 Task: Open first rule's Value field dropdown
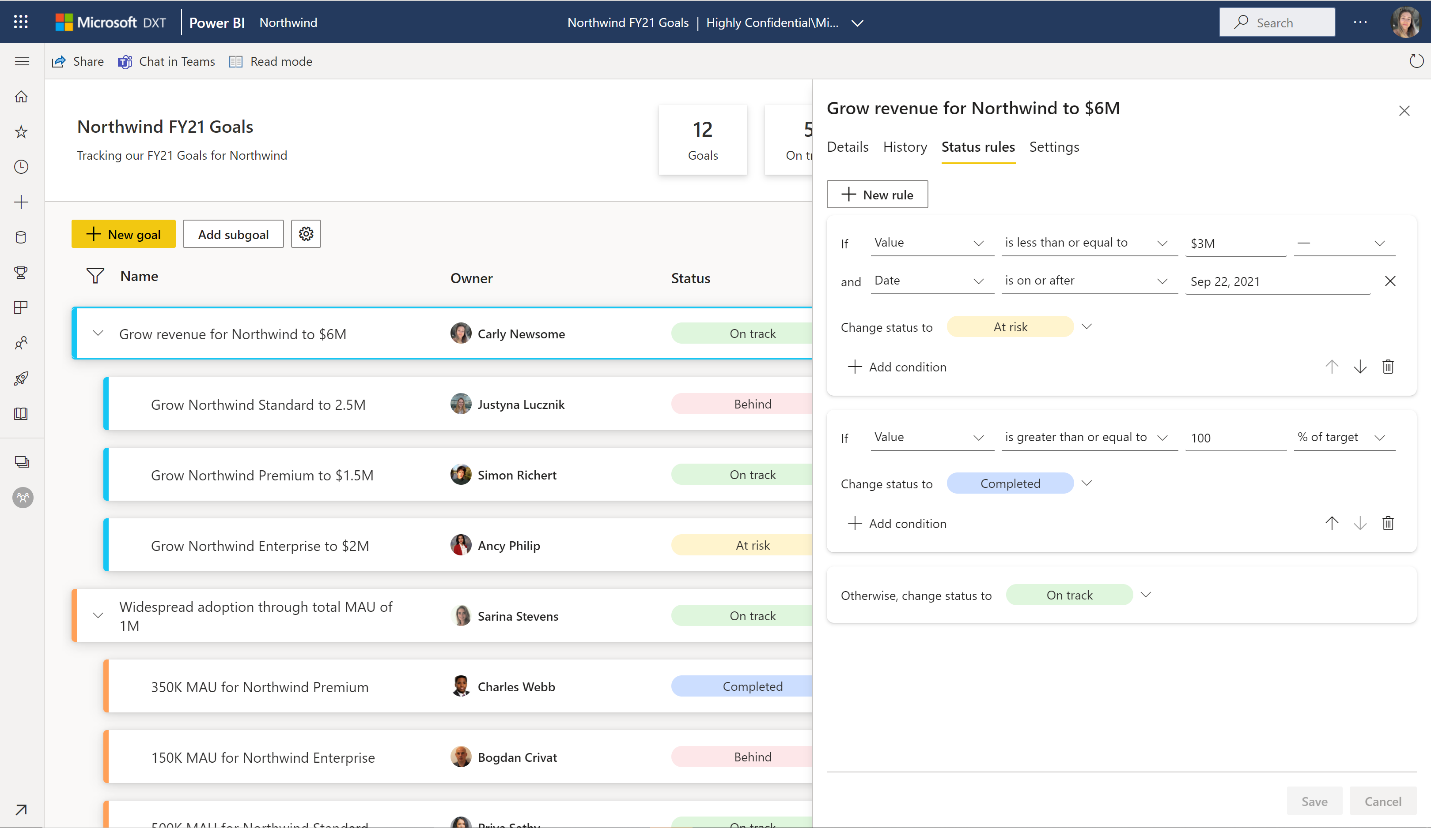pos(932,243)
